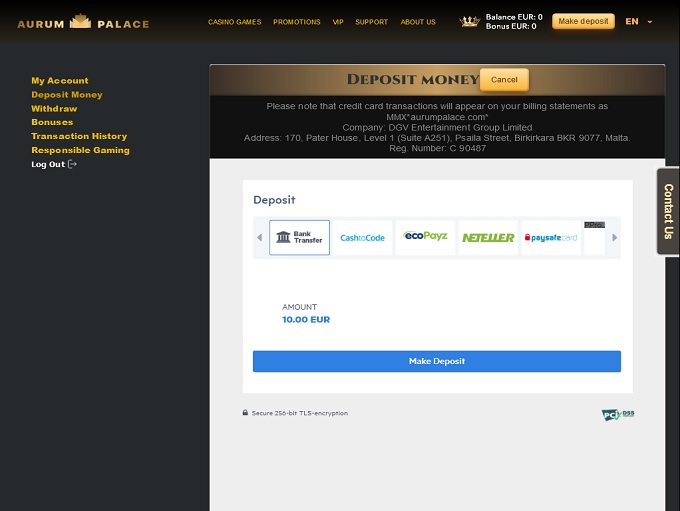Pick ecoPayz as deposit method
The image size is (680, 511).
[x=425, y=238]
